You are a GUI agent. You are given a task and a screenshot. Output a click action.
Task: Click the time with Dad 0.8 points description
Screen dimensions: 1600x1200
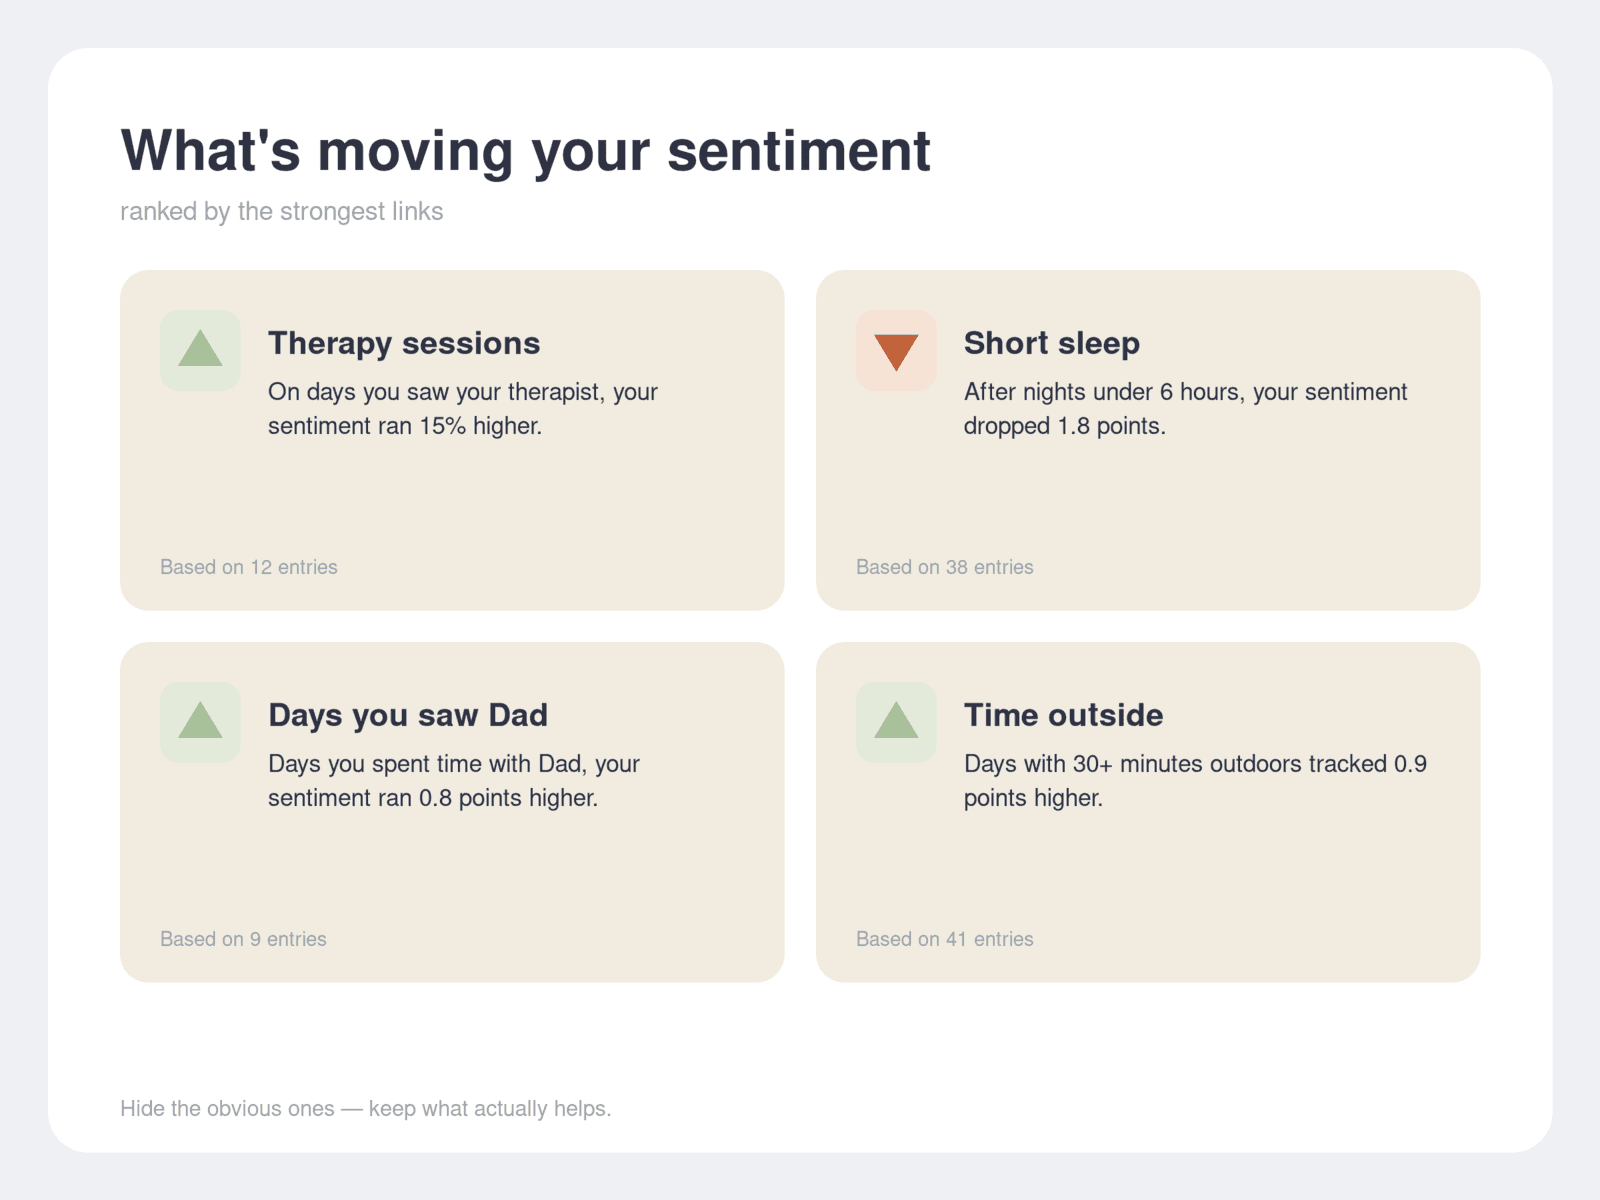(x=454, y=781)
